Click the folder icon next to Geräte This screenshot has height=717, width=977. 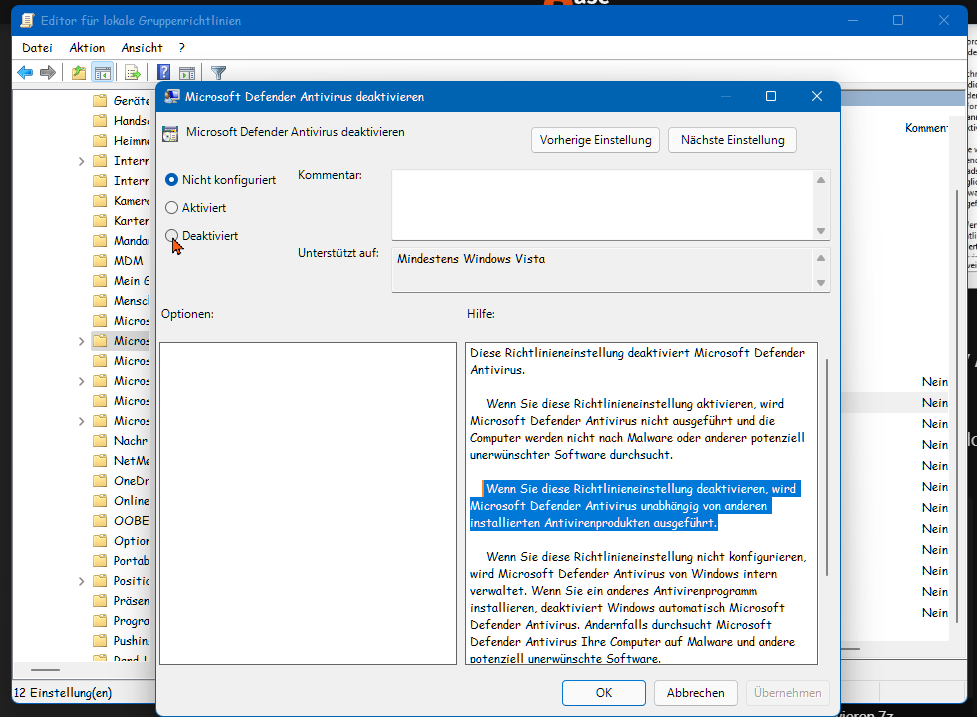pos(100,101)
